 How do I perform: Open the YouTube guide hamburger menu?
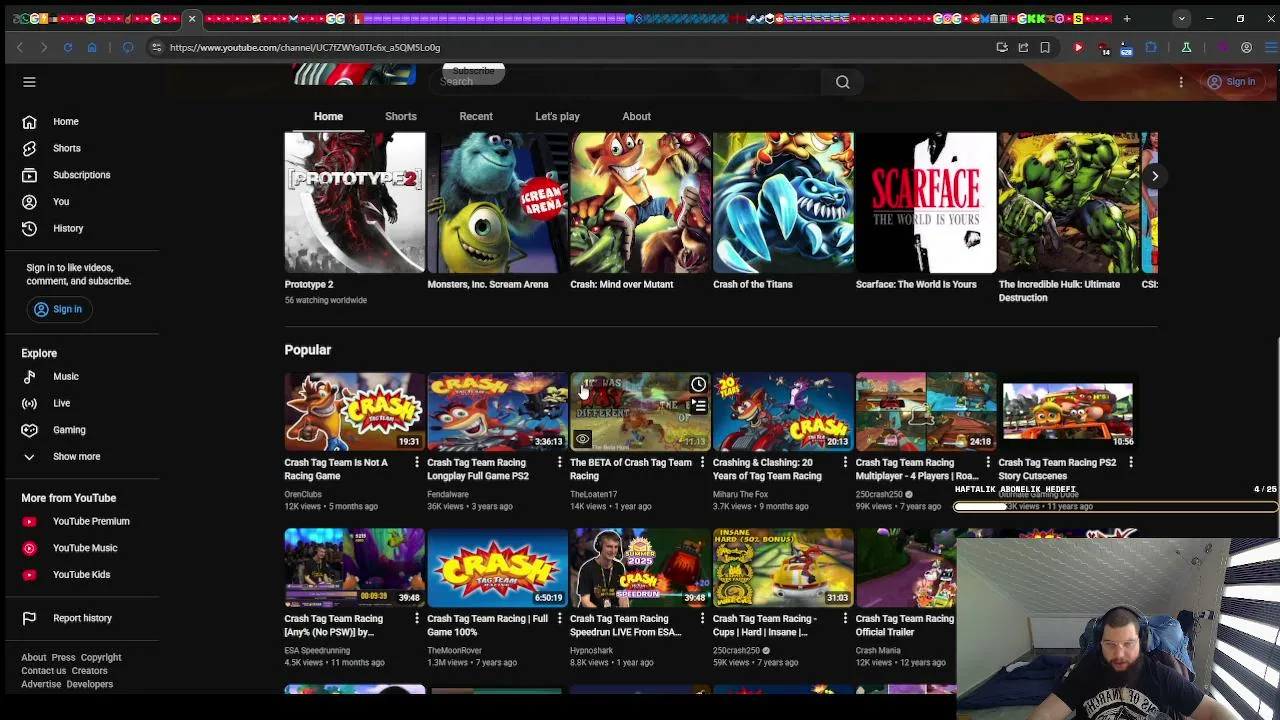coord(29,82)
